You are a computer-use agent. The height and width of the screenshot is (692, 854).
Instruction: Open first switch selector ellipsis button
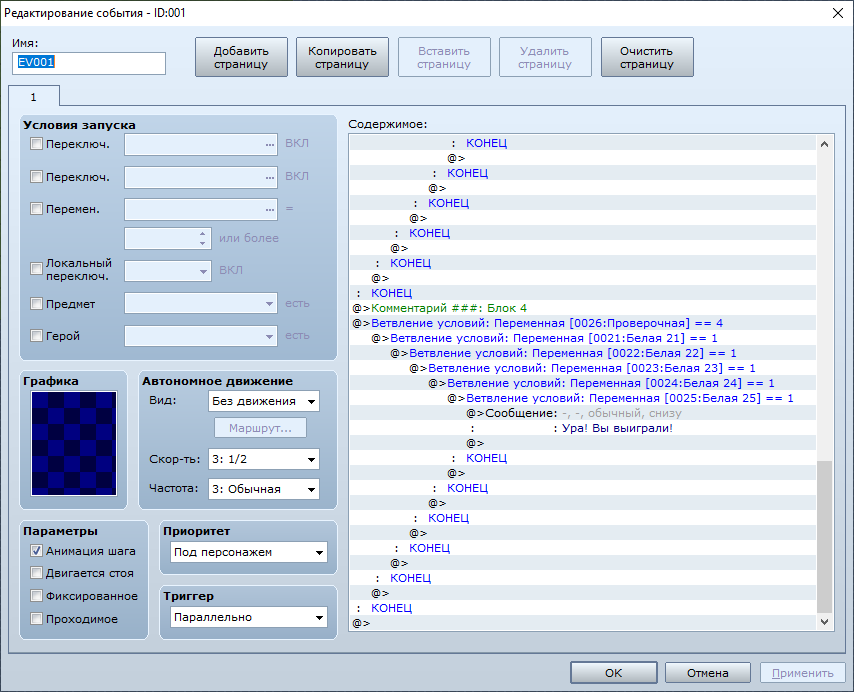click(270, 145)
